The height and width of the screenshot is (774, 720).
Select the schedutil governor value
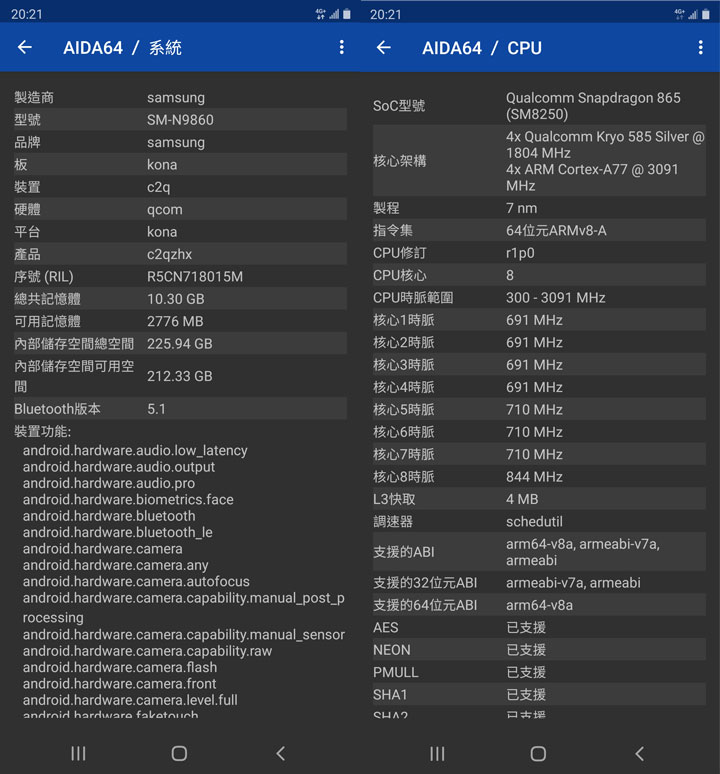pyautogui.click(x=534, y=521)
